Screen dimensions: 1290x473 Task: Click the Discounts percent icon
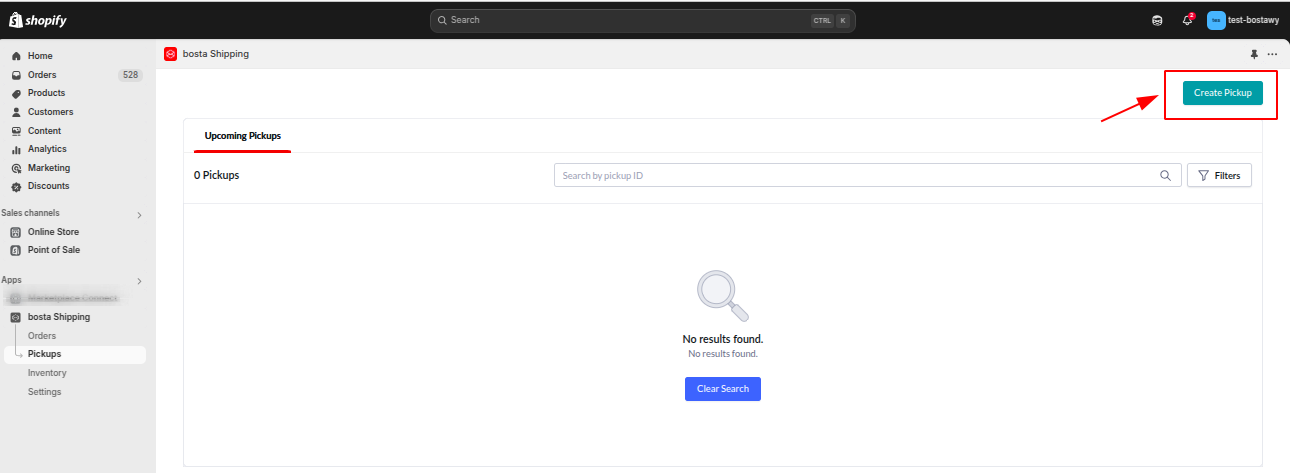click(16, 186)
